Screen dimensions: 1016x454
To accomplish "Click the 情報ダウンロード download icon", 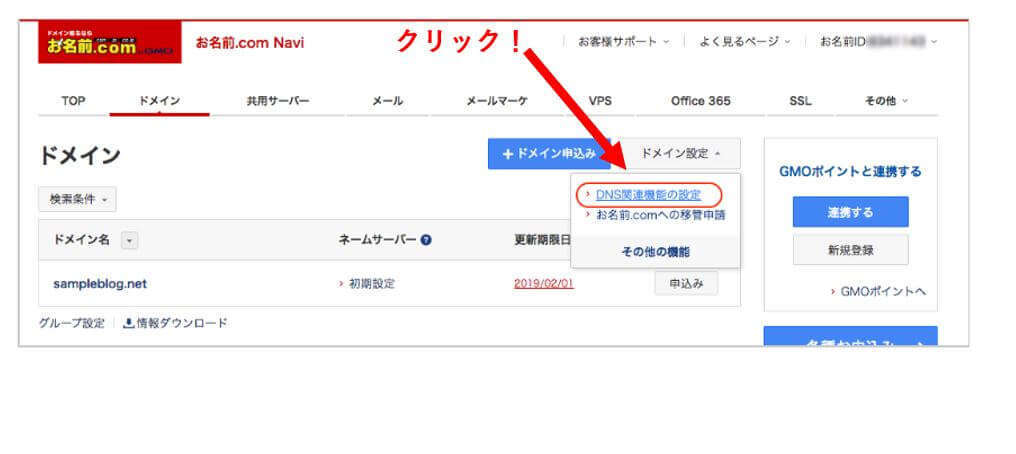I will coord(128,323).
